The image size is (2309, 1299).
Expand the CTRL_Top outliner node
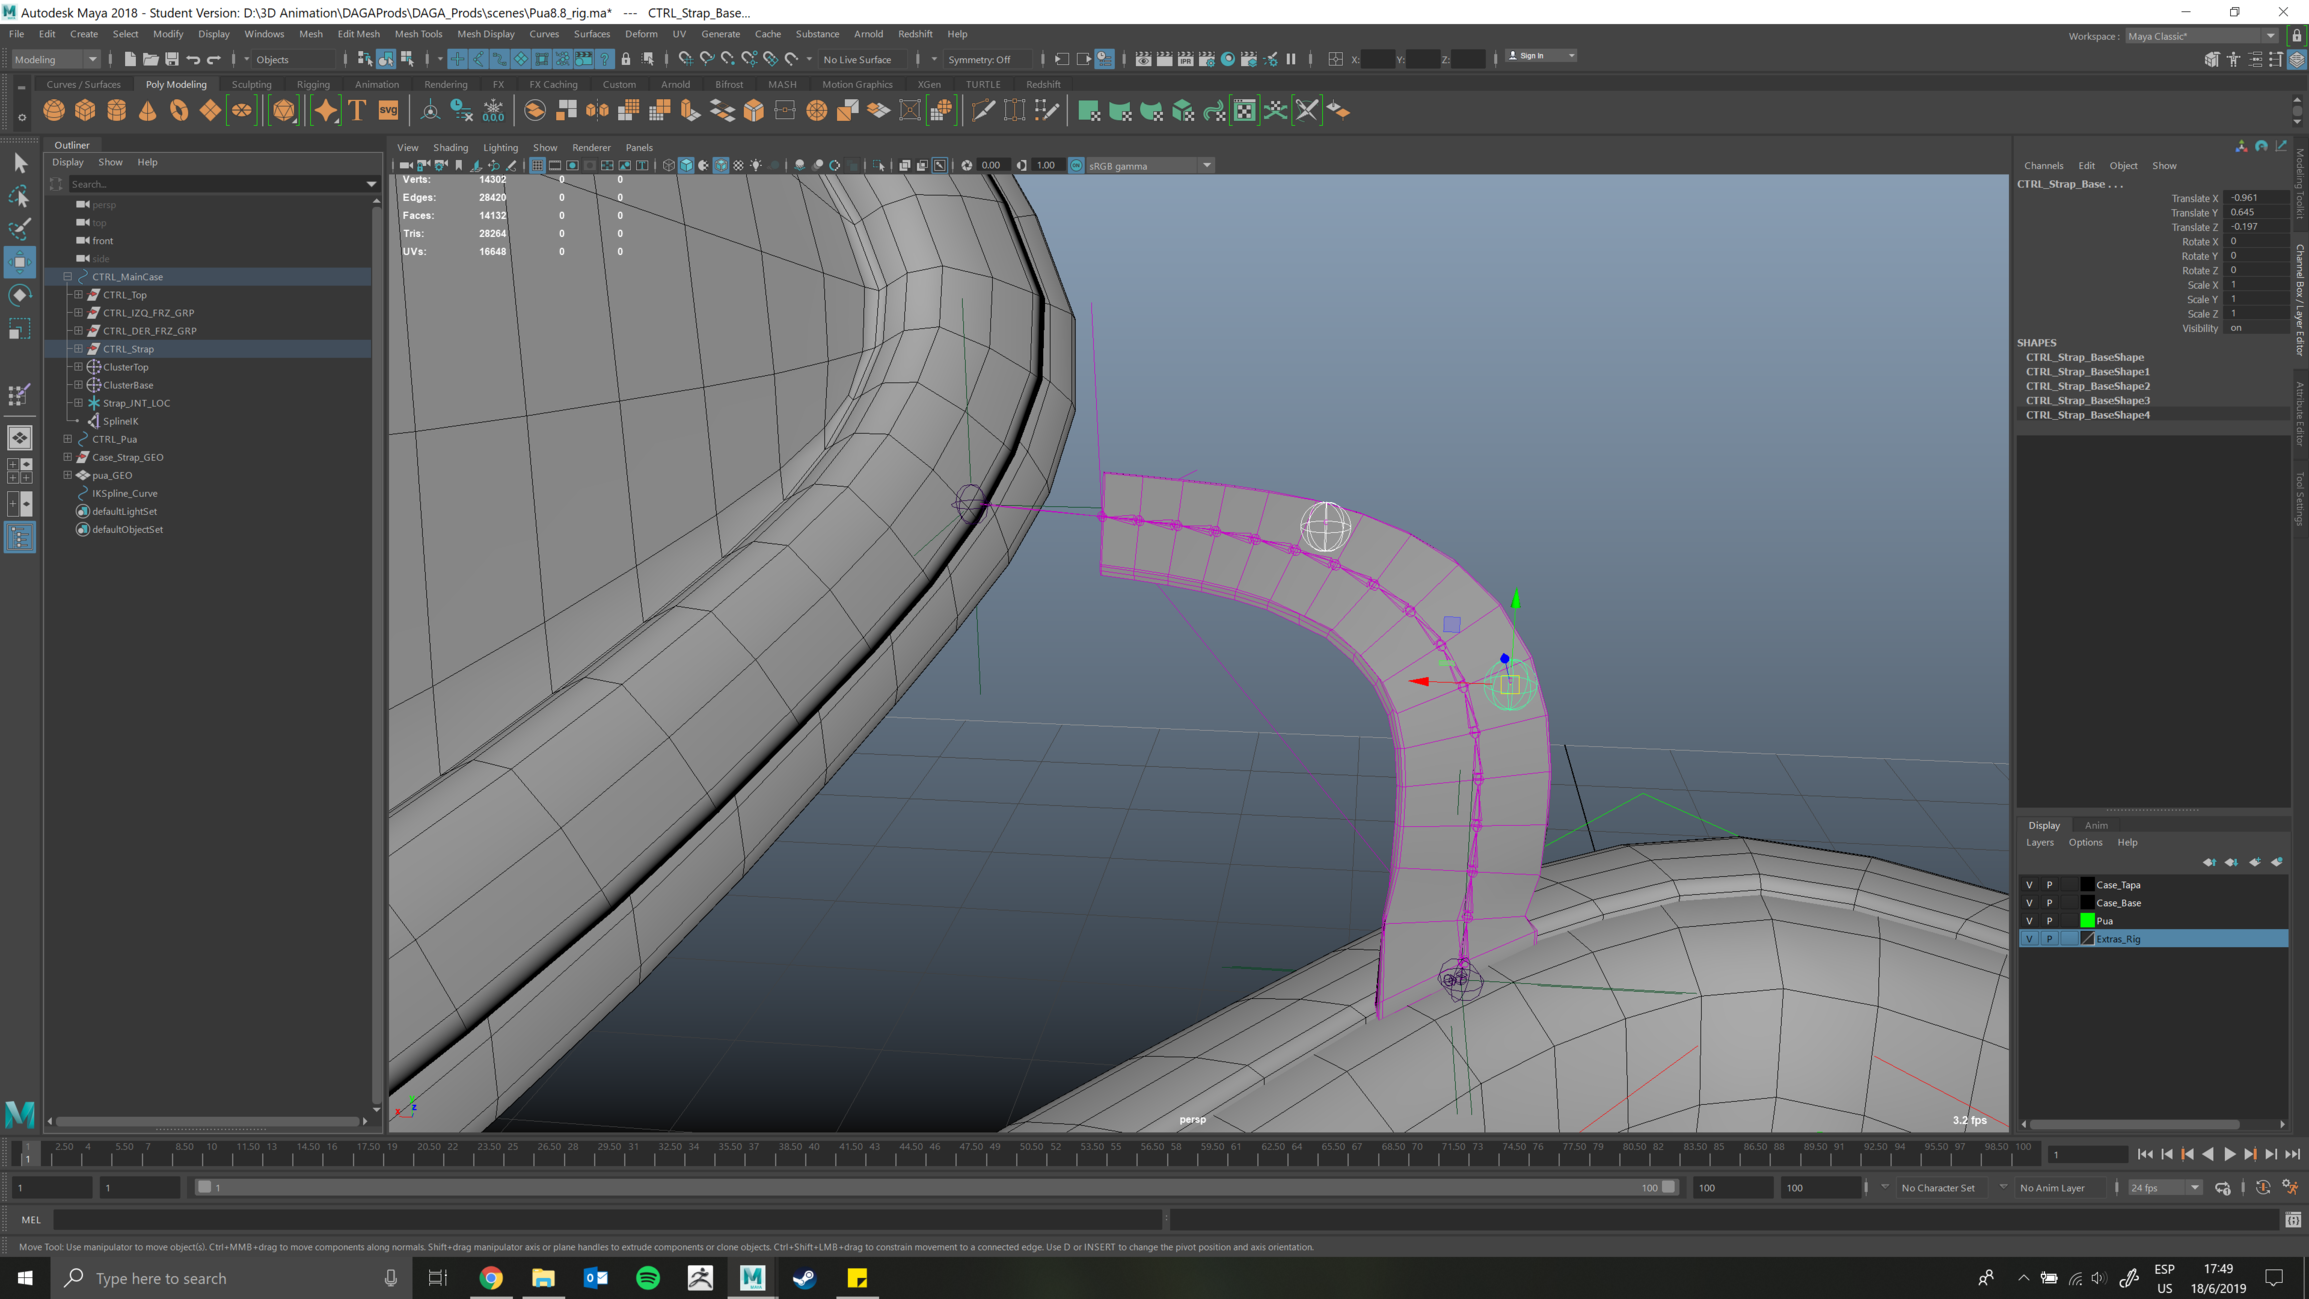tap(79, 294)
